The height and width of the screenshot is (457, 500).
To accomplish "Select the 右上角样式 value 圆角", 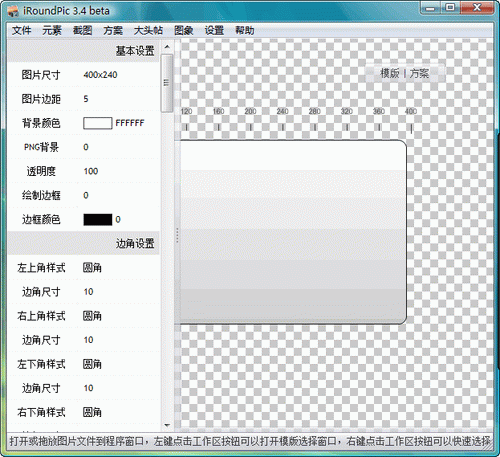I will pos(92,316).
